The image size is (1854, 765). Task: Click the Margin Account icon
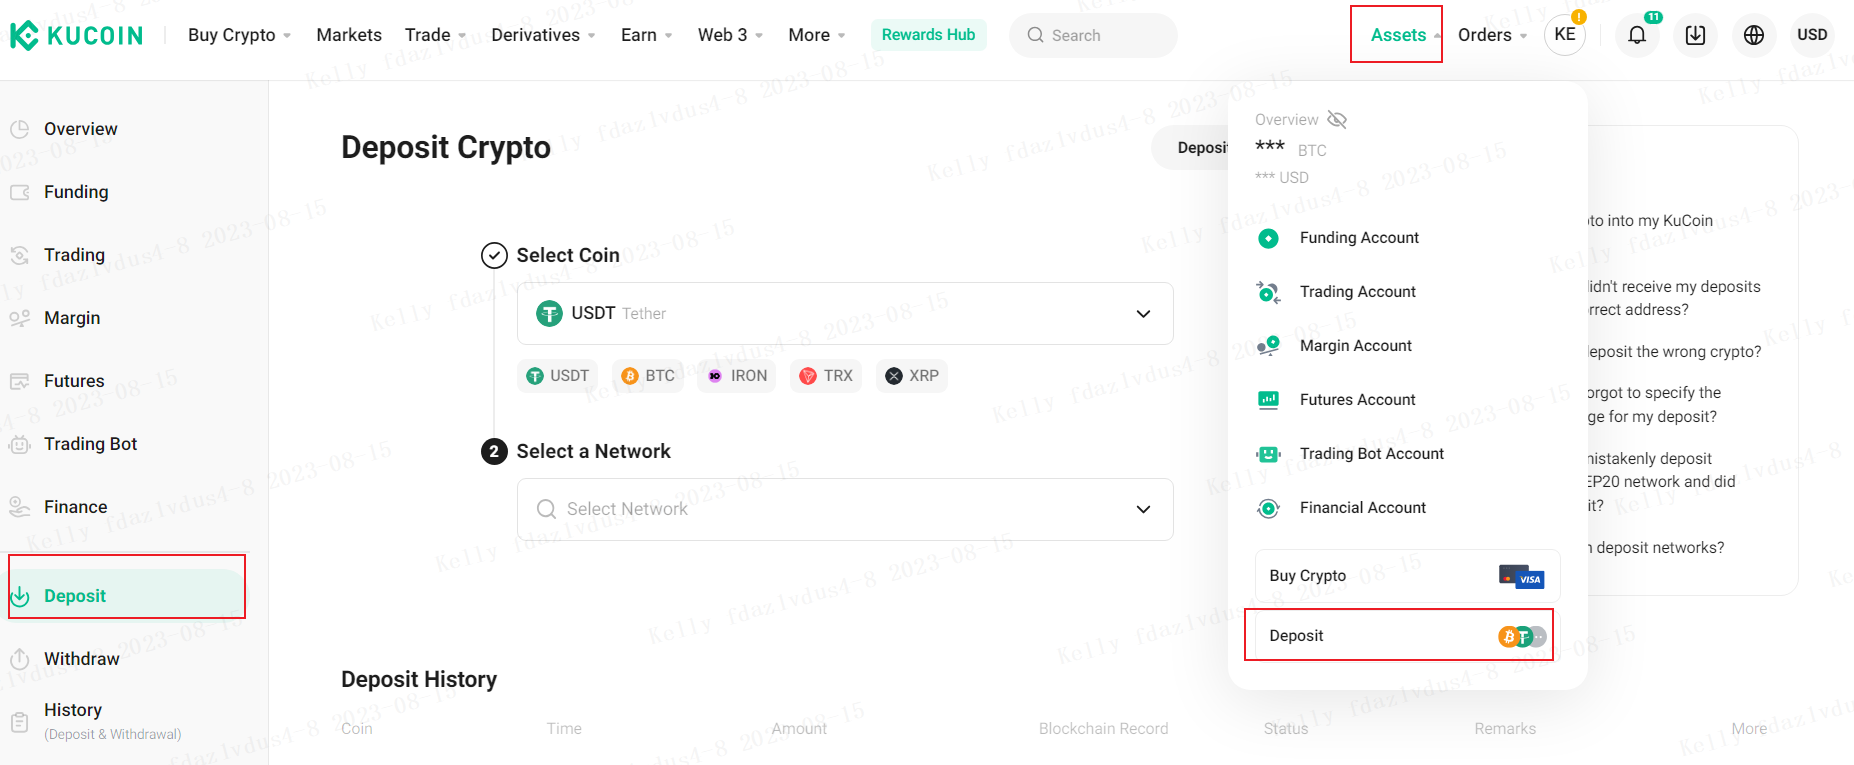(x=1268, y=346)
